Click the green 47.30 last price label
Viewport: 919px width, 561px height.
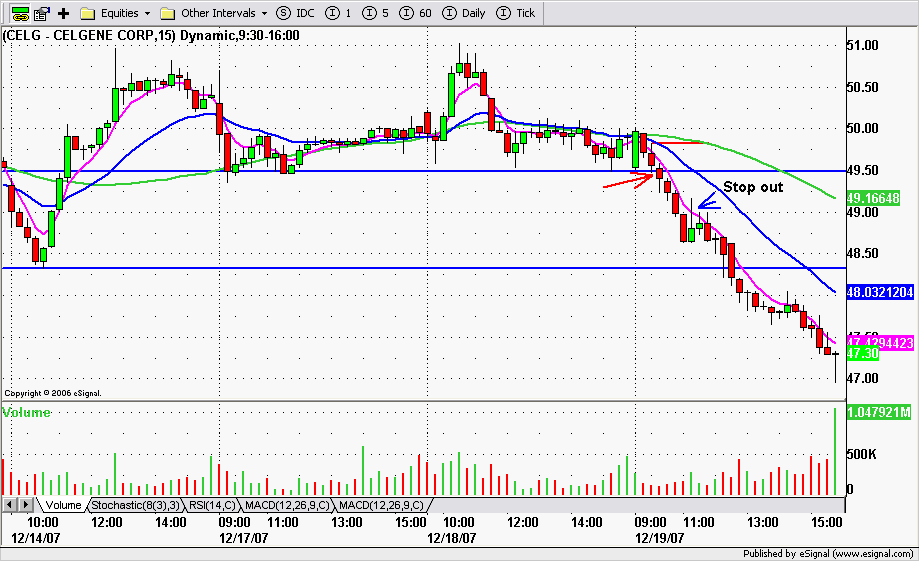863,353
